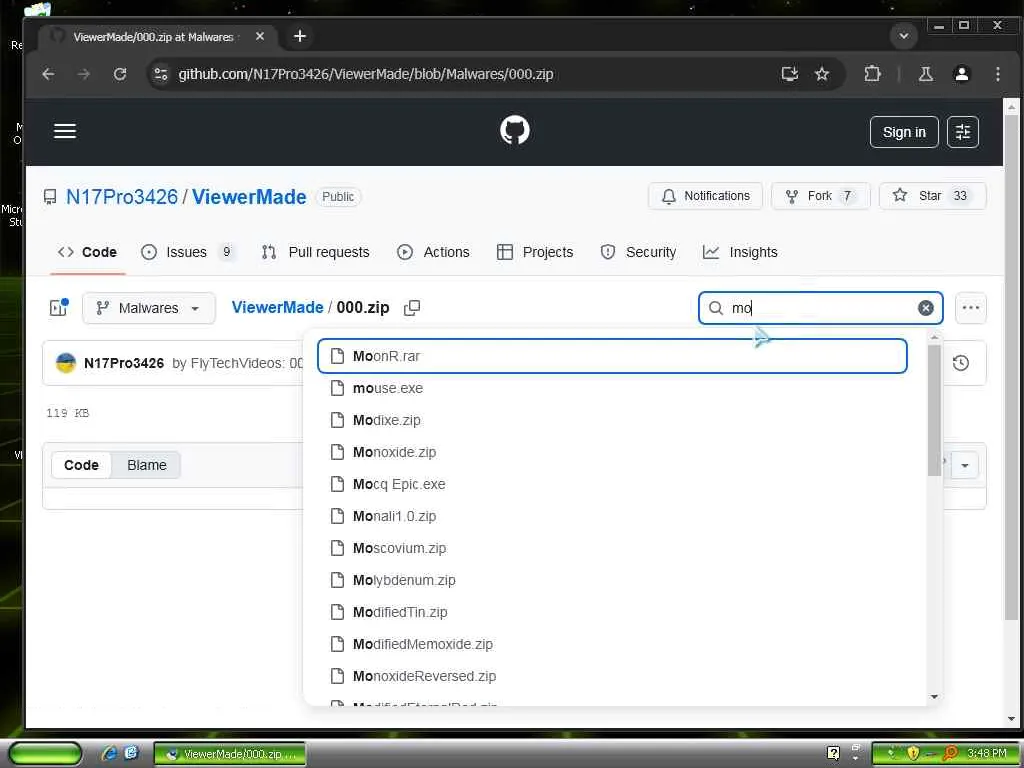Clear the file search field
This screenshot has height=768, width=1024.
coord(925,308)
